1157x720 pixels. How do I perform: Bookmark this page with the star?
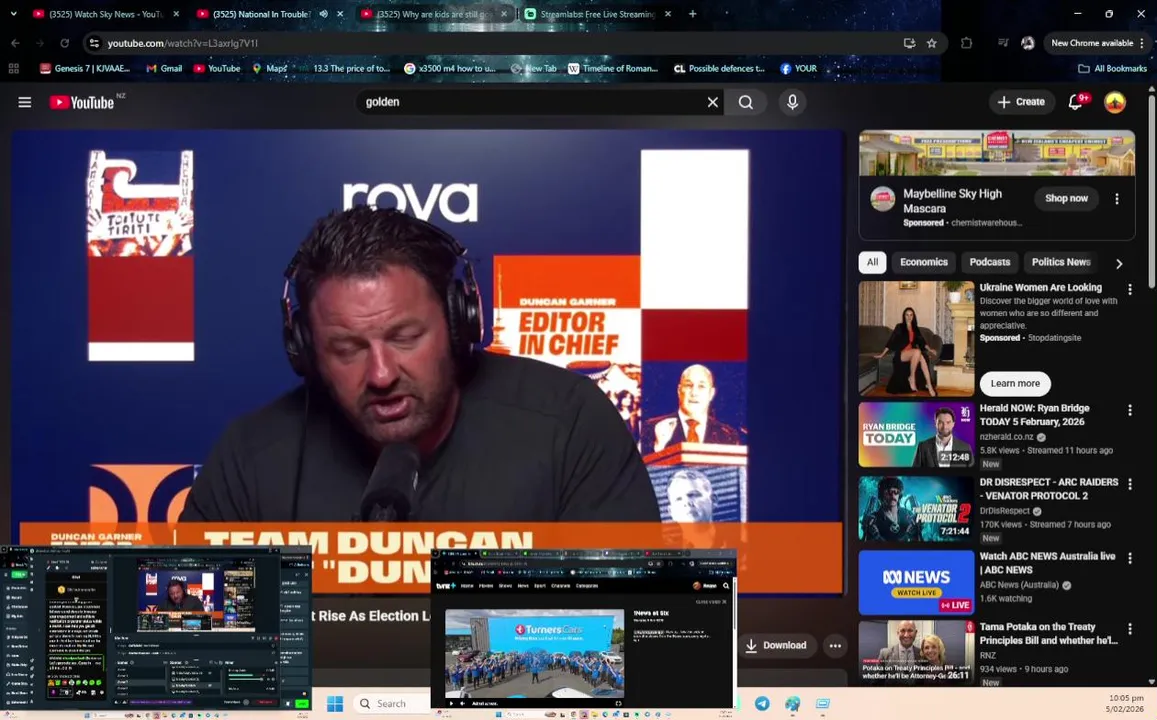coord(932,43)
